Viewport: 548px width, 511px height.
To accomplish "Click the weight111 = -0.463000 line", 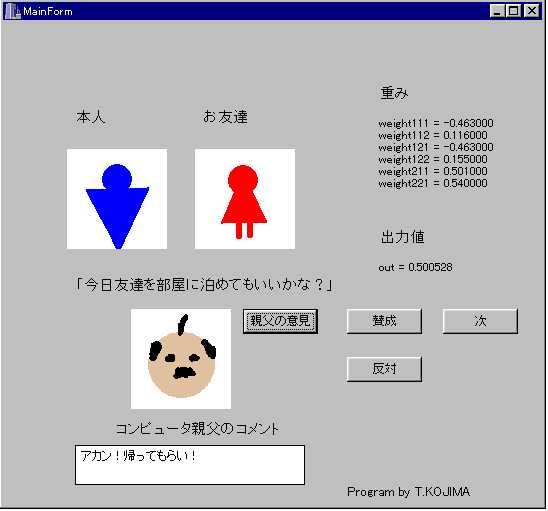I will [436, 123].
